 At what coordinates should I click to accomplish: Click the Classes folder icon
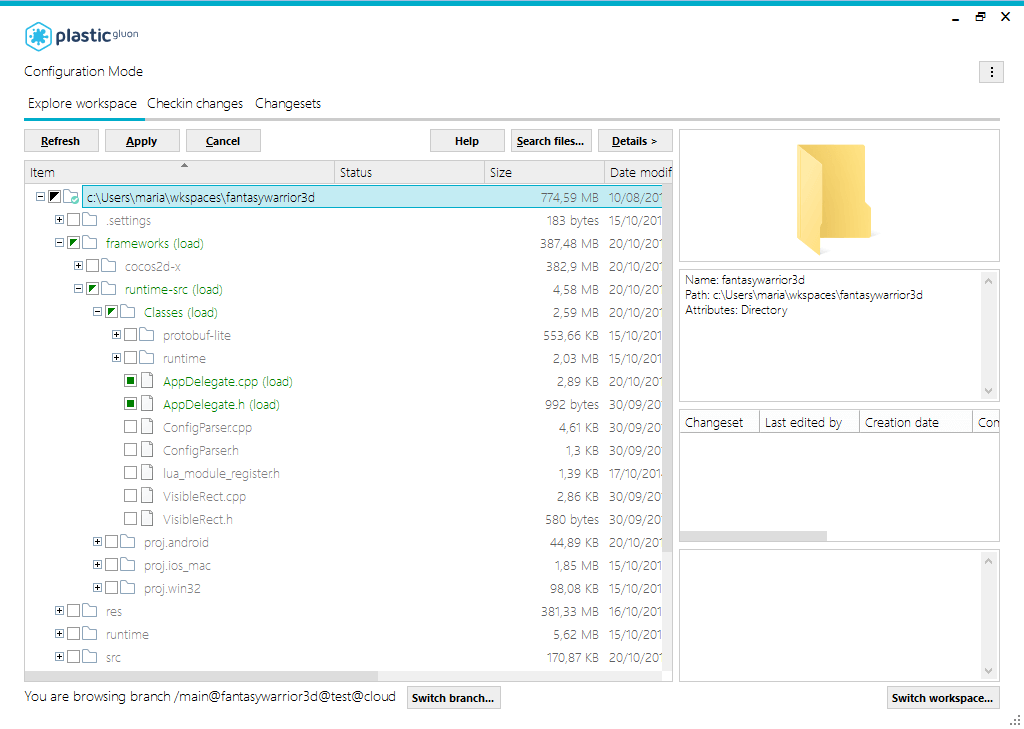(x=127, y=312)
